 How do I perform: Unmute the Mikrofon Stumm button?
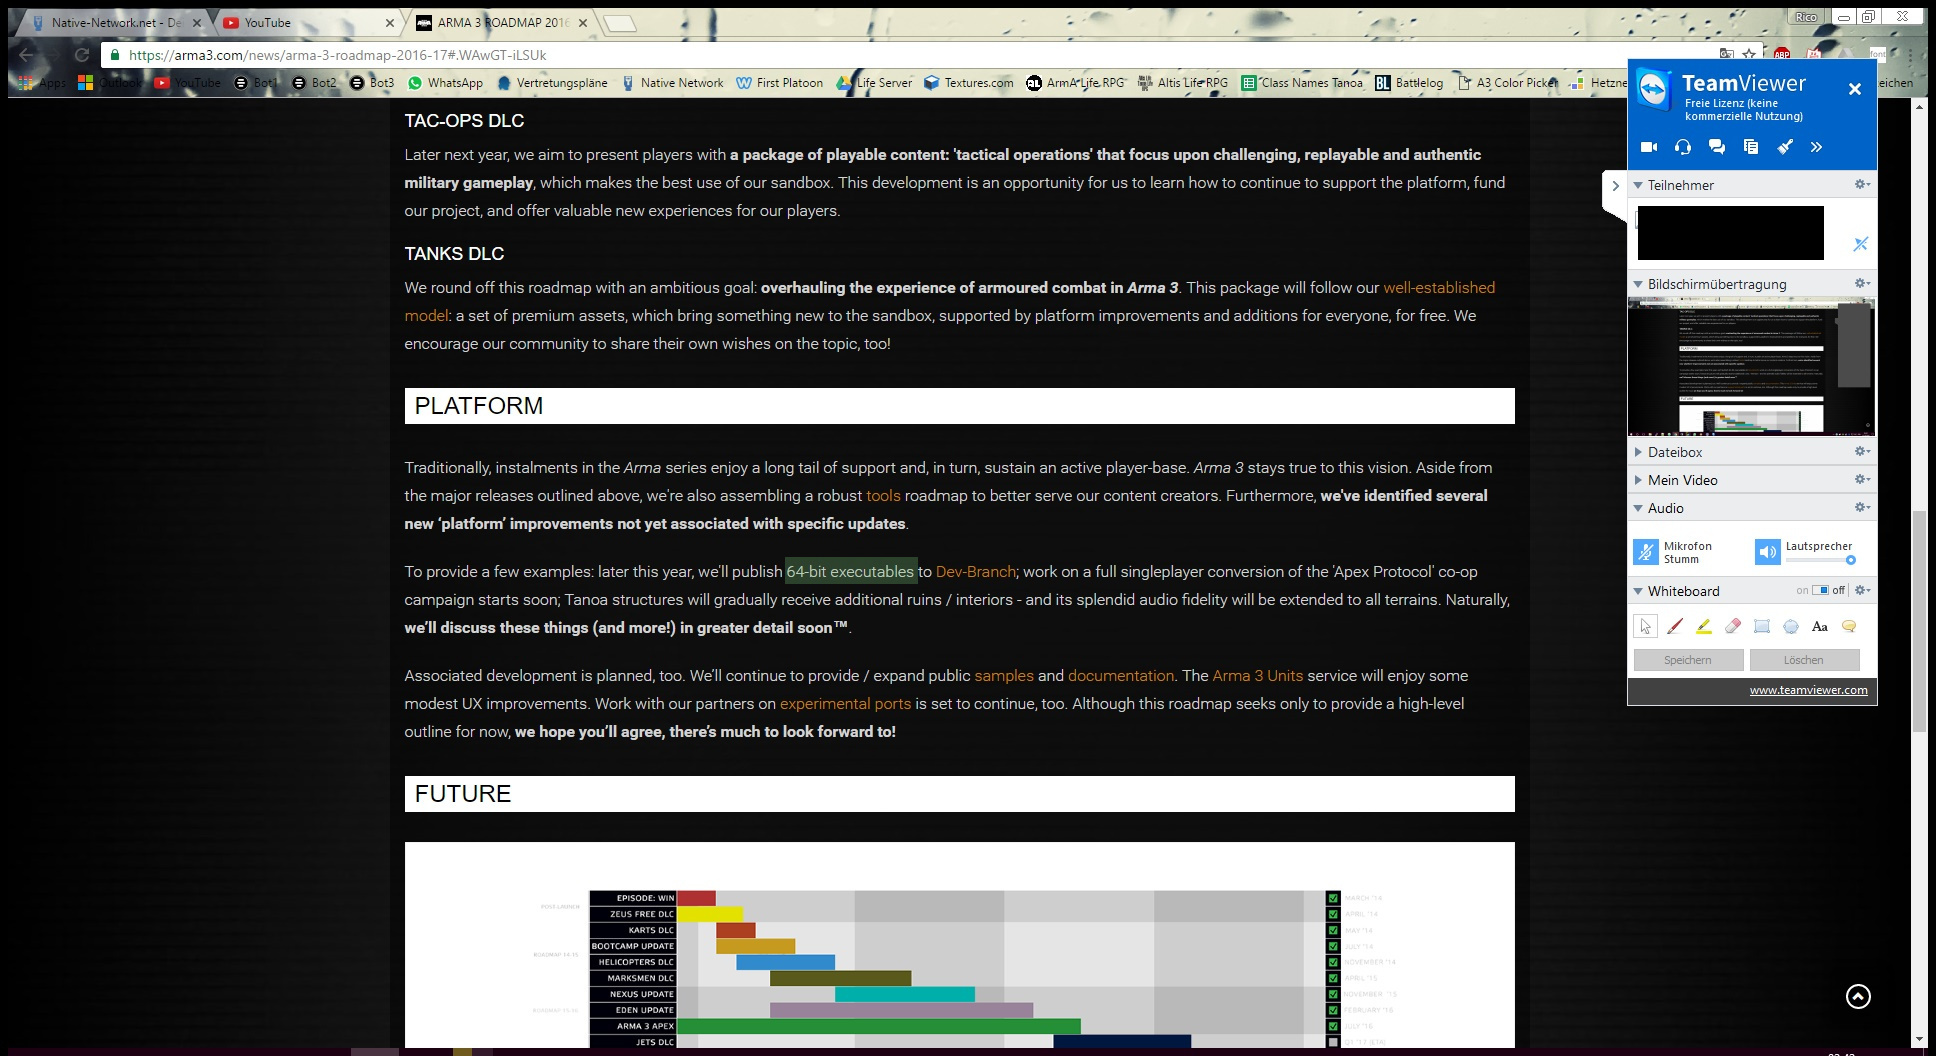[x=1646, y=552]
